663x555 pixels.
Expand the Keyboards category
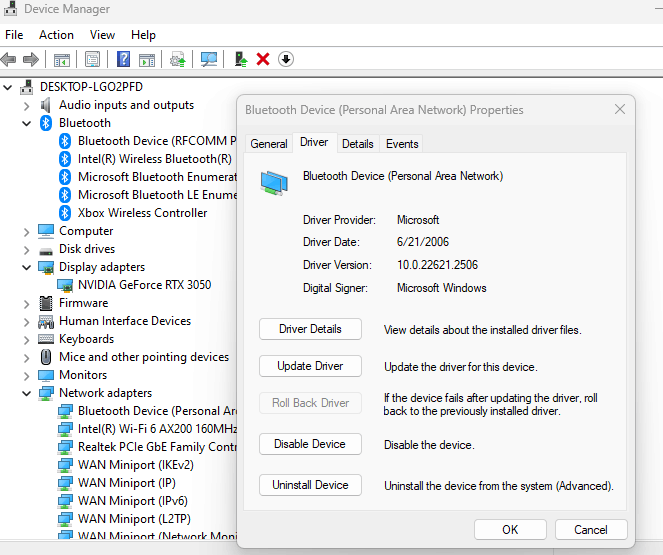tap(27, 340)
